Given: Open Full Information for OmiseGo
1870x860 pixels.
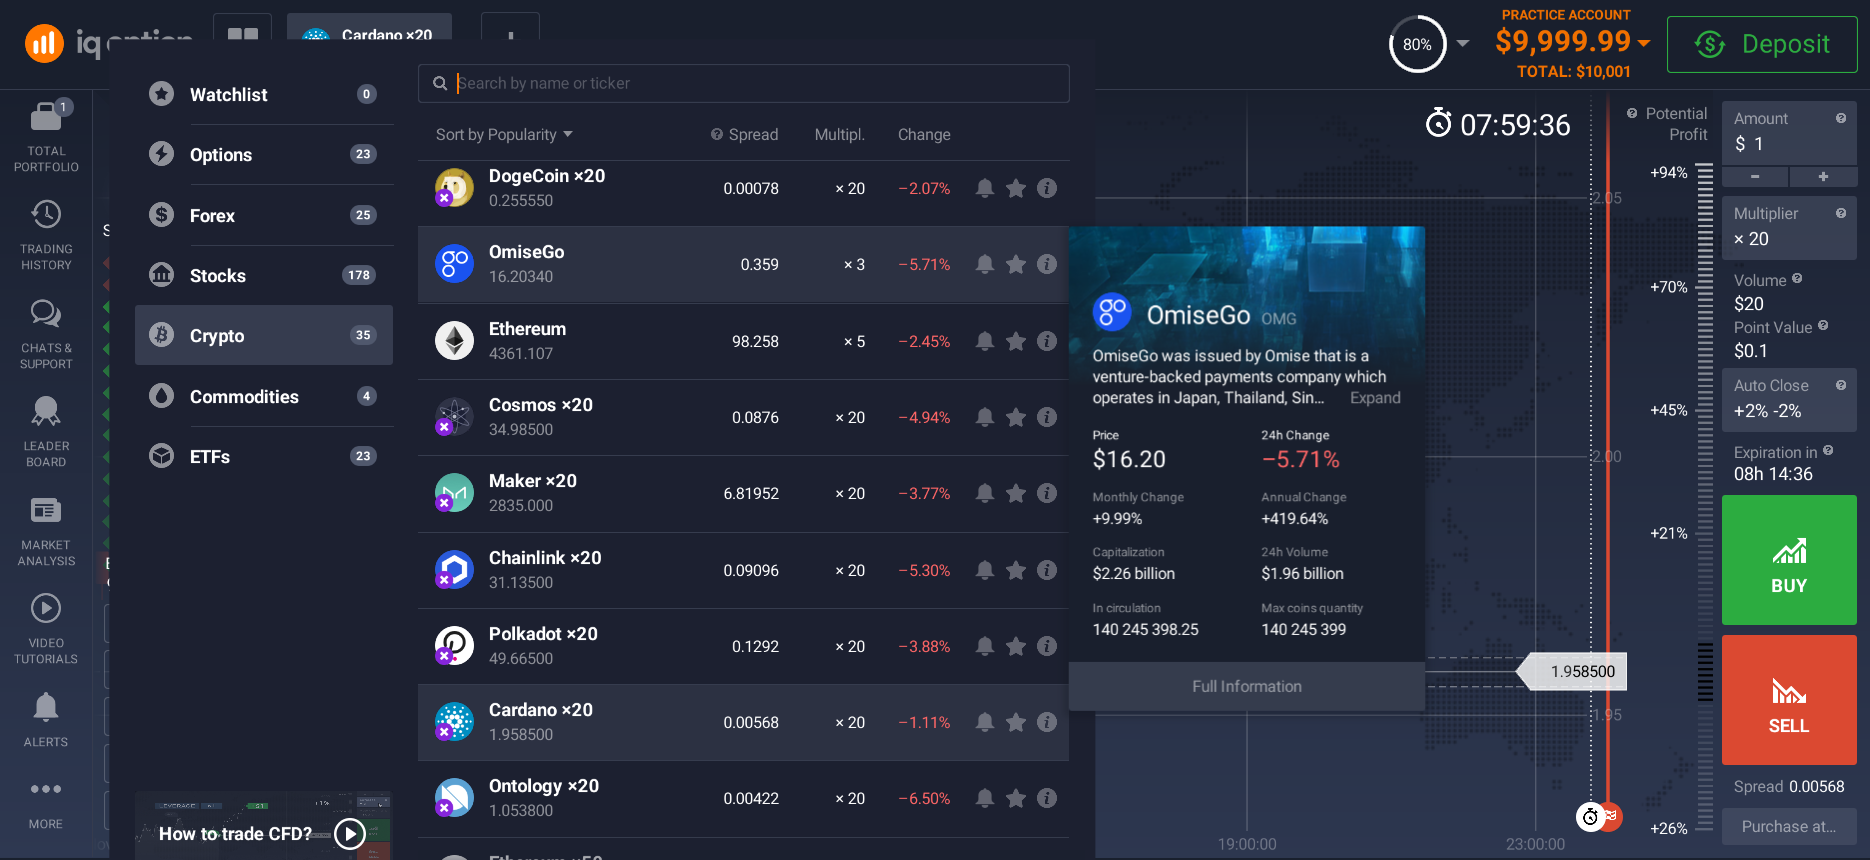Looking at the screenshot, I should [x=1247, y=686].
